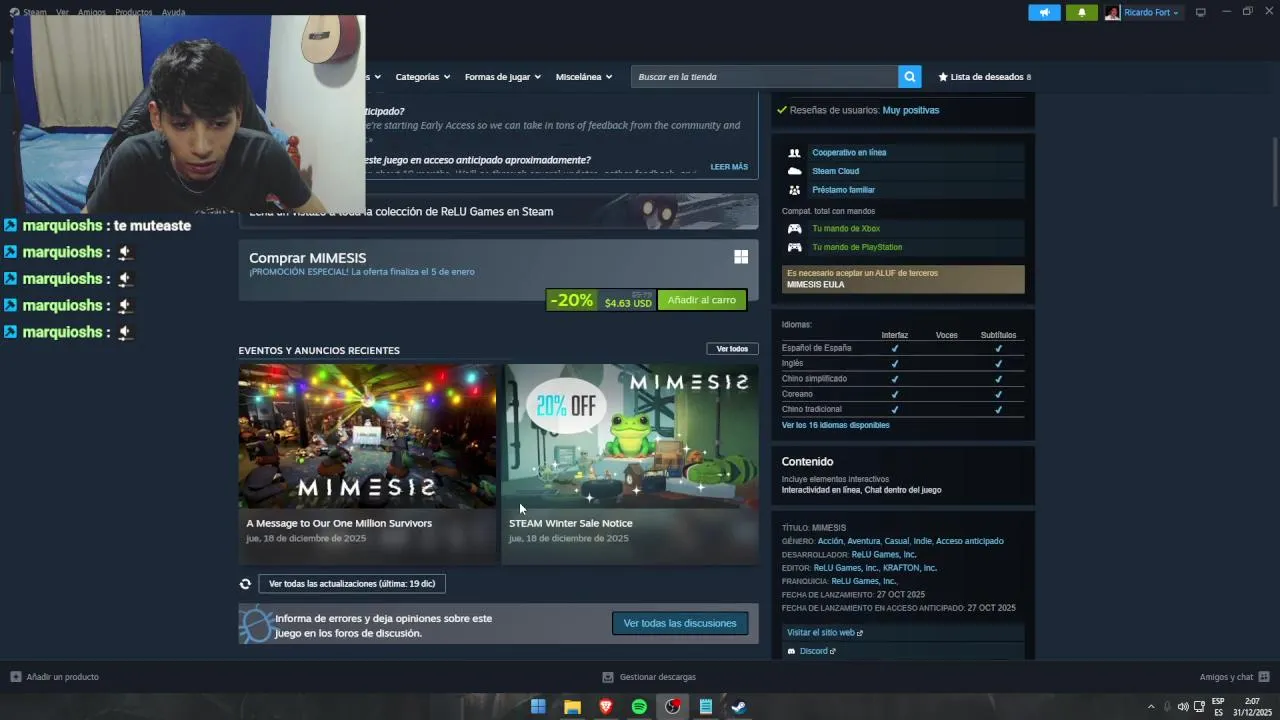Open Windows Start menu
The height and width of the screenshot is (720, 1280).
point(538,707)
